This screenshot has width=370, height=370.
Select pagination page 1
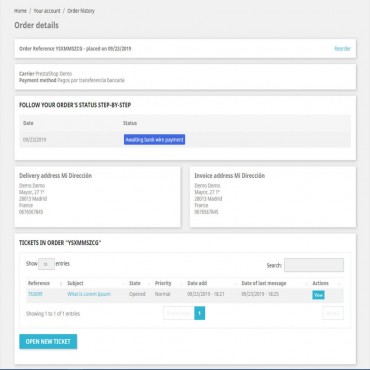click(x=200, y=313)
